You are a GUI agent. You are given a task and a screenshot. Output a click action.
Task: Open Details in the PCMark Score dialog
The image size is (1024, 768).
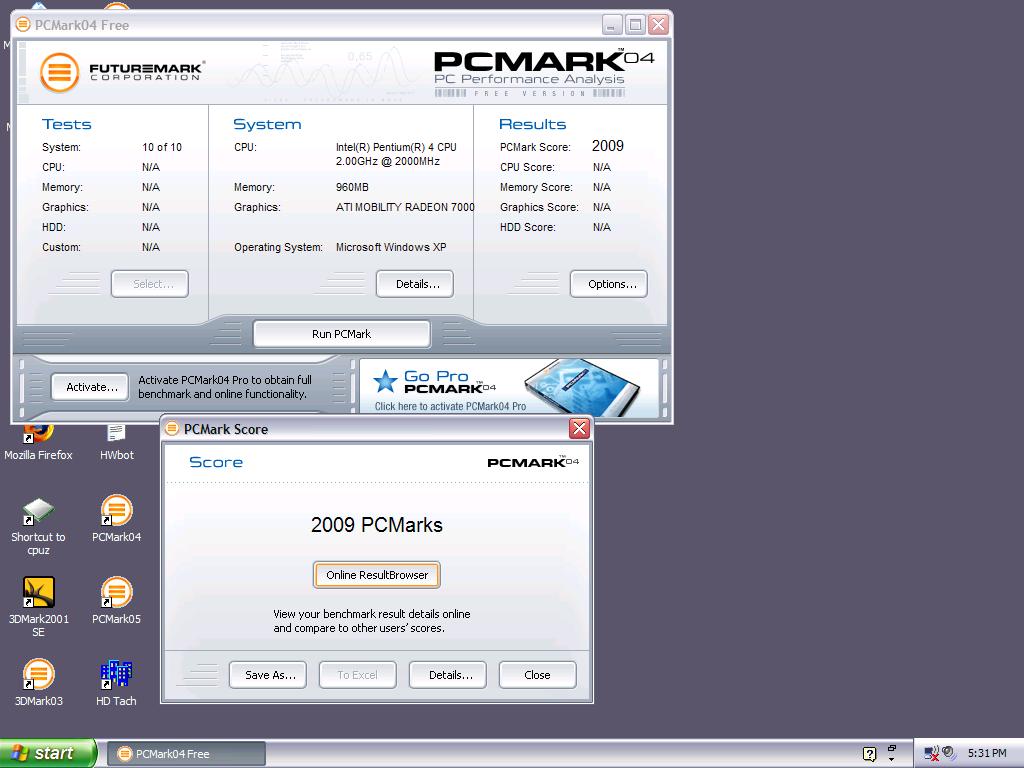pos(447,675)
